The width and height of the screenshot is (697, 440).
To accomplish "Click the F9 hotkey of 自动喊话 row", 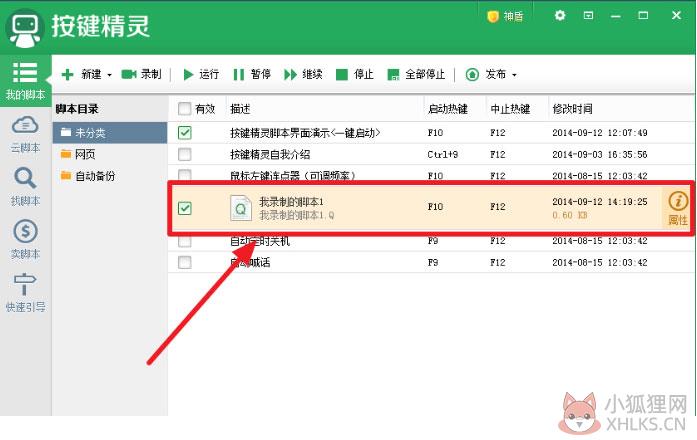I will point(433,262).
